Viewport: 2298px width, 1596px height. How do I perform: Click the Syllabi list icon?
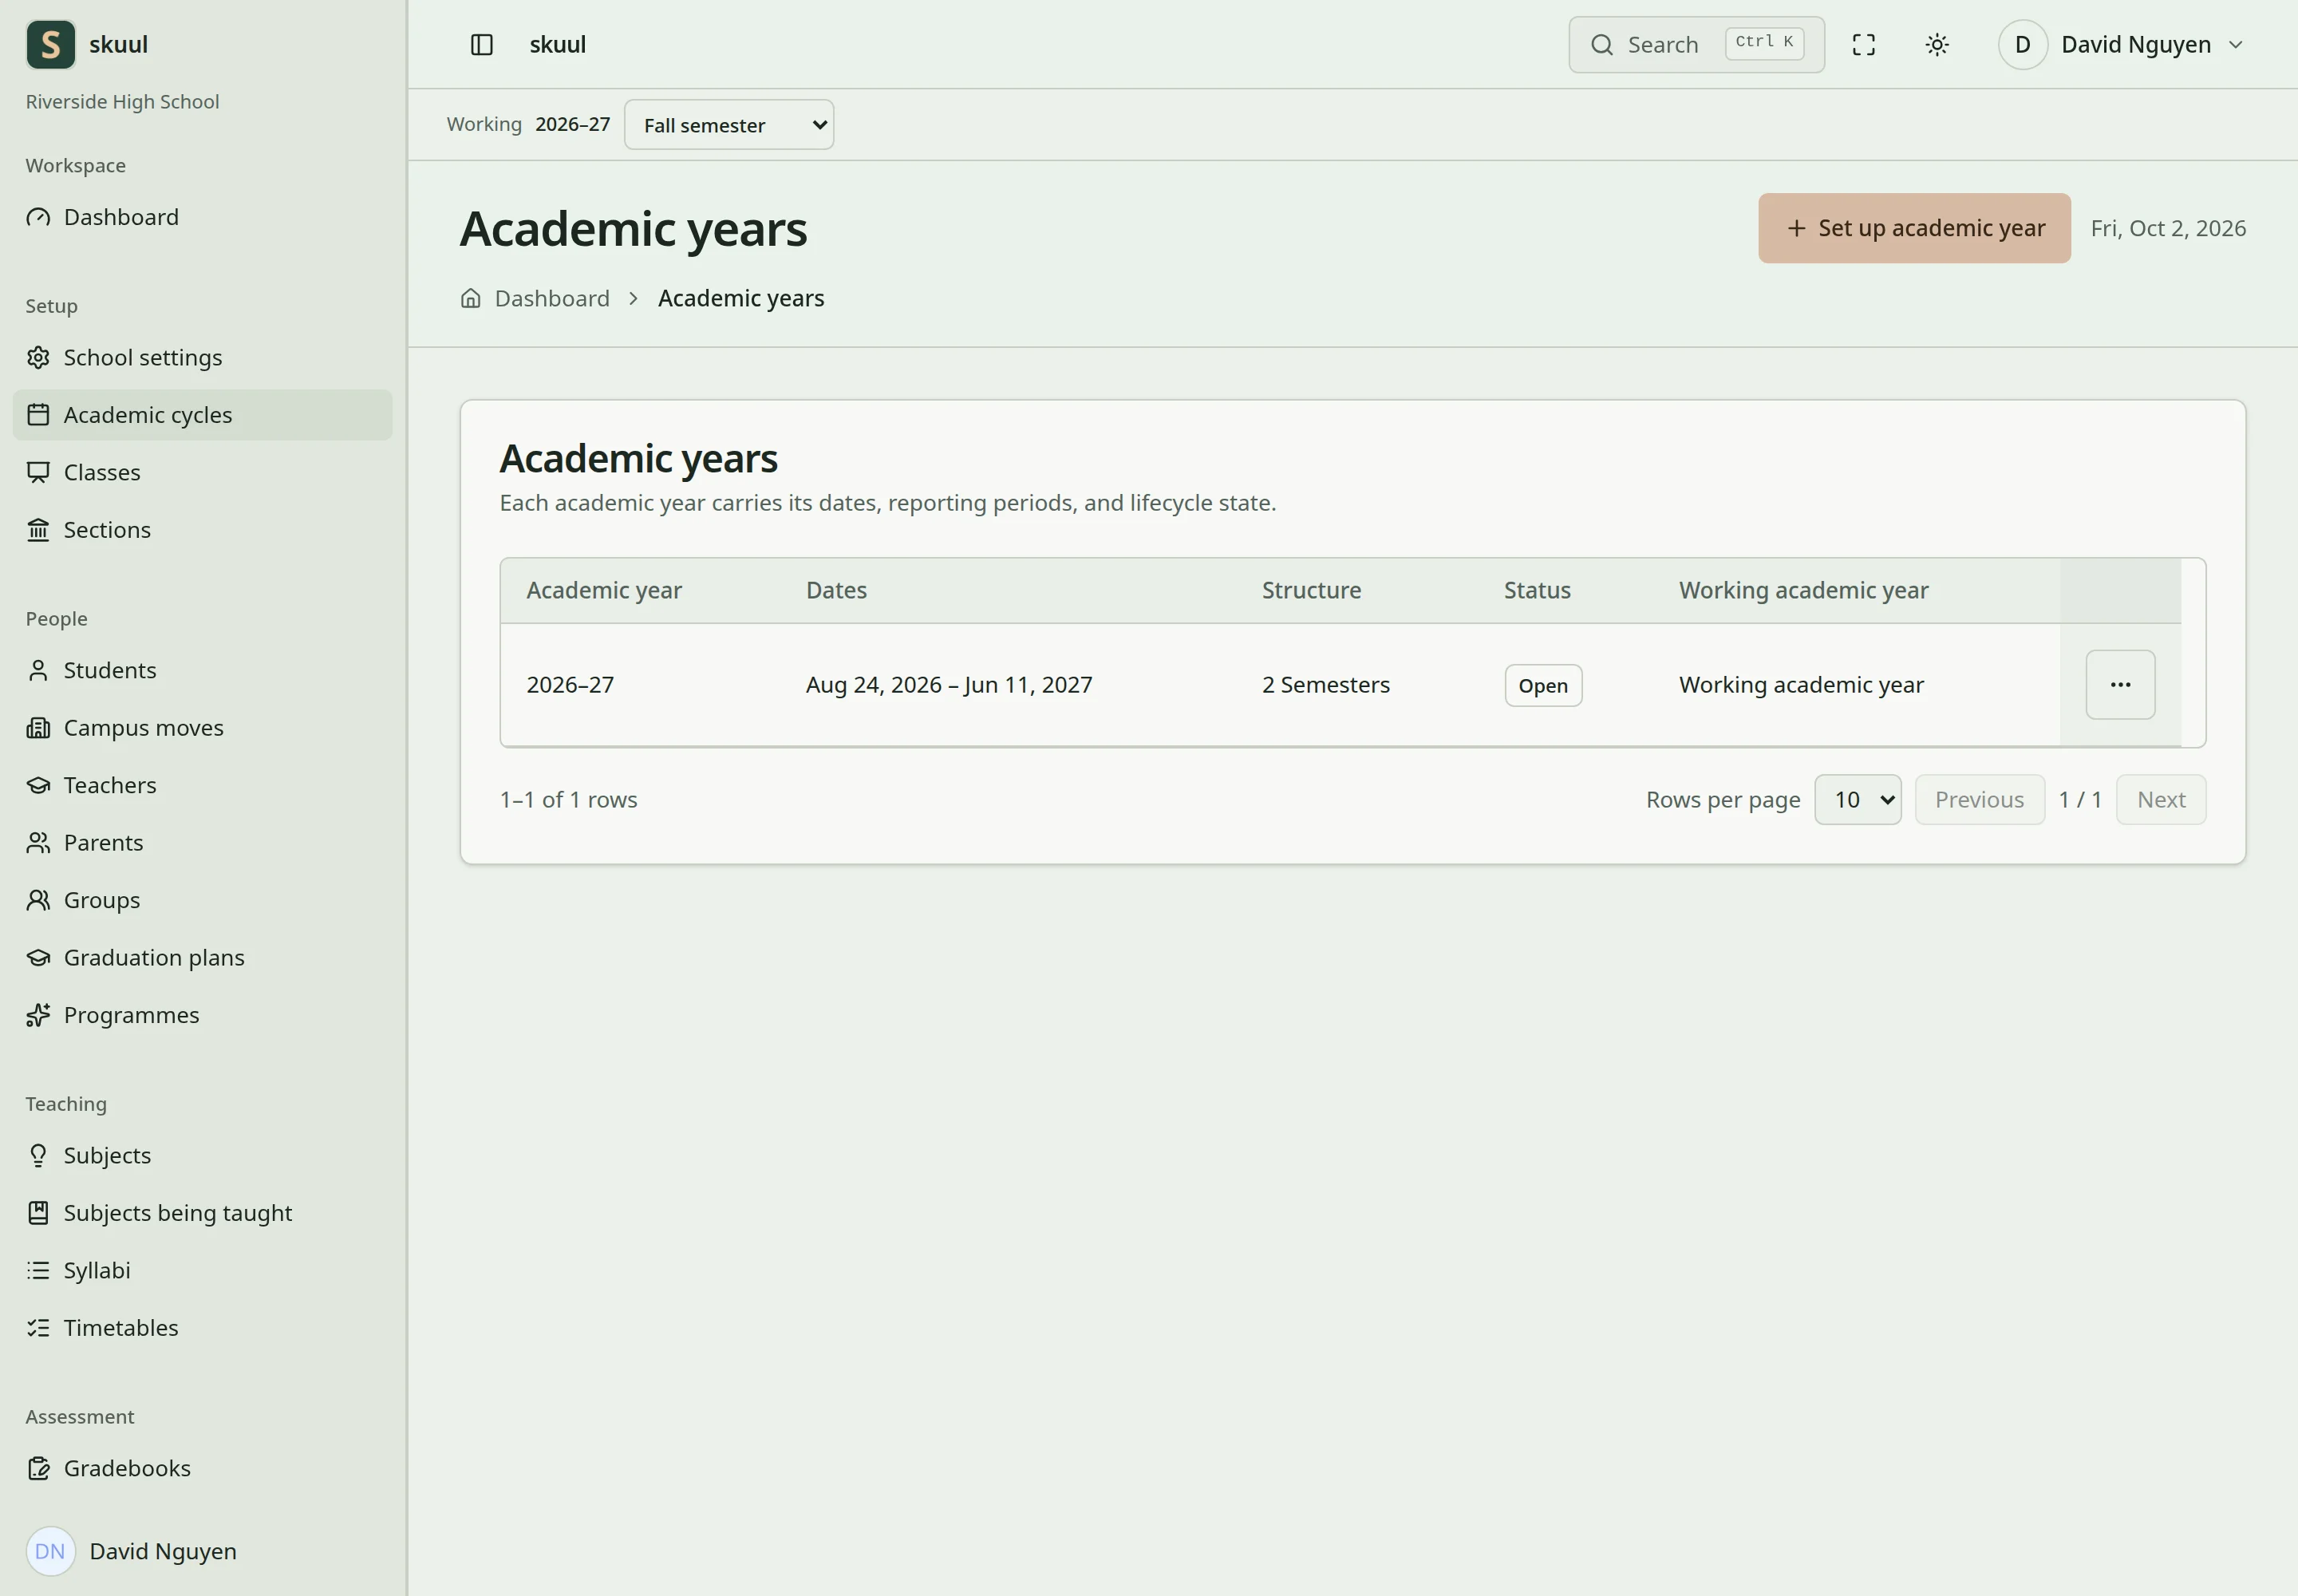(x=38, y=1270)
